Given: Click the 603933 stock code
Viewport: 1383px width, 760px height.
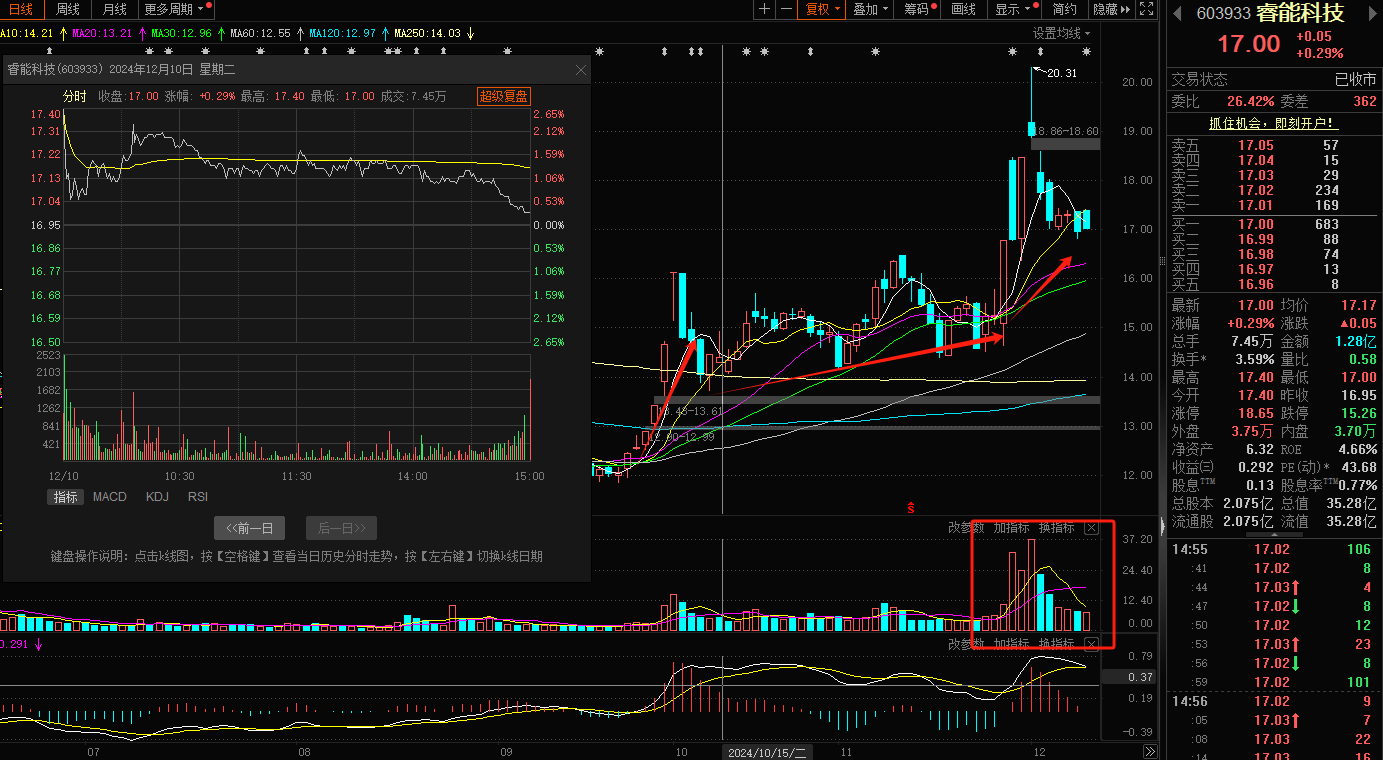Looking at the screenshot, I should point(1224,14).
